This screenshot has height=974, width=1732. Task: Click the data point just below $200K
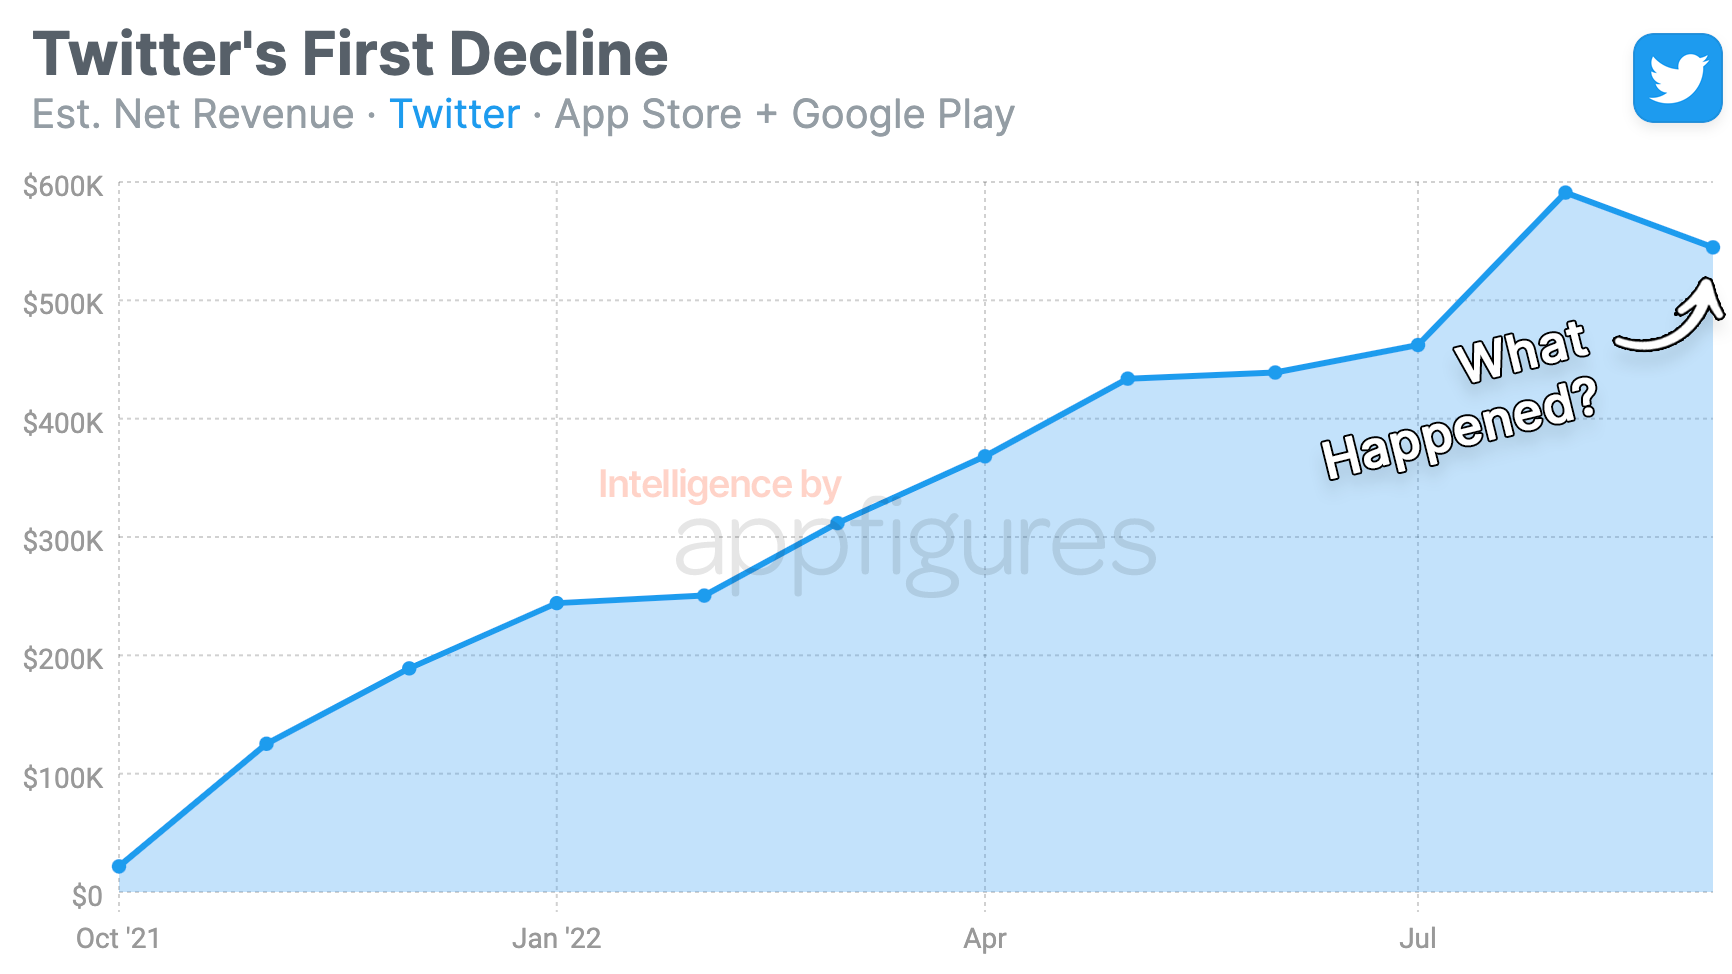409,668
